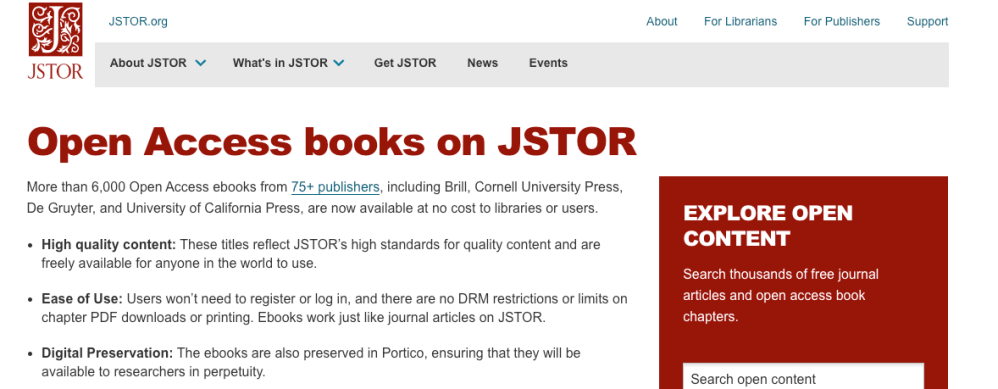This screenshot has height=389, width=998.
Task: Select the About JSTOR menu label
Action: 148,63
